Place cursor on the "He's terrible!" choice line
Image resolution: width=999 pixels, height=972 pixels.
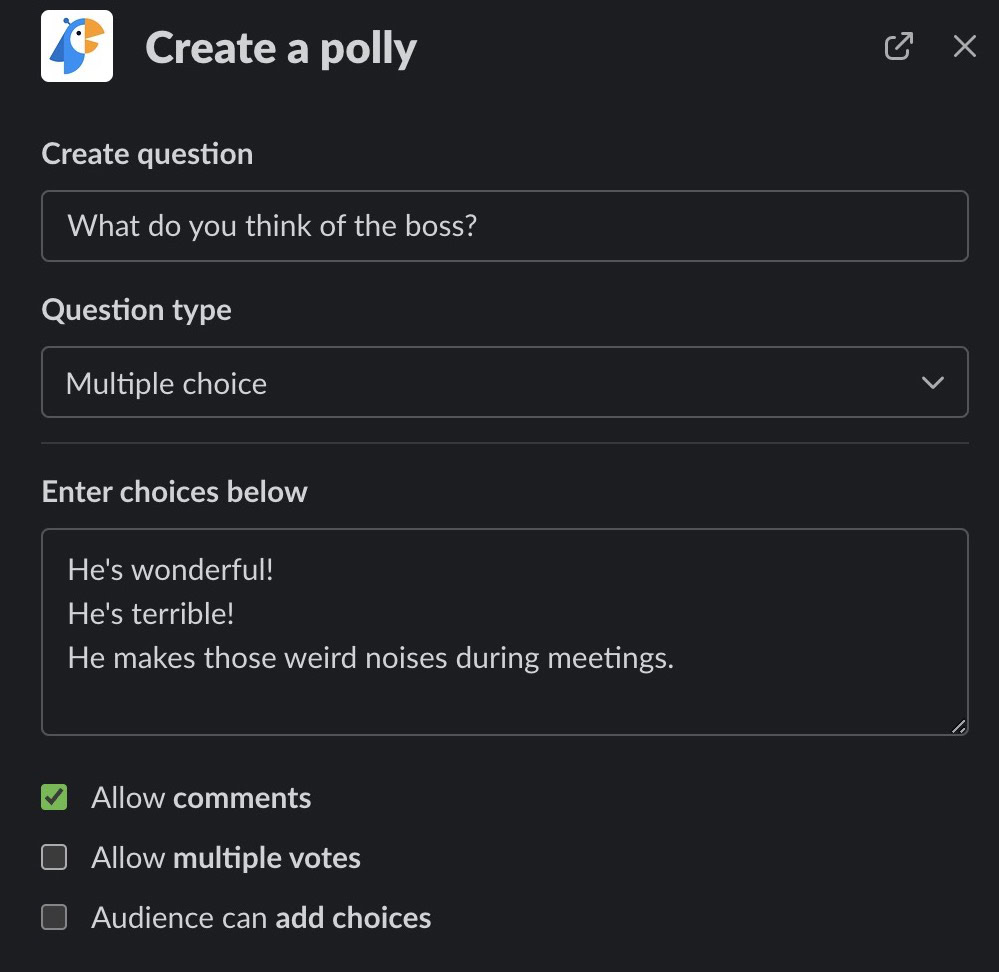(x=151, y=613)
